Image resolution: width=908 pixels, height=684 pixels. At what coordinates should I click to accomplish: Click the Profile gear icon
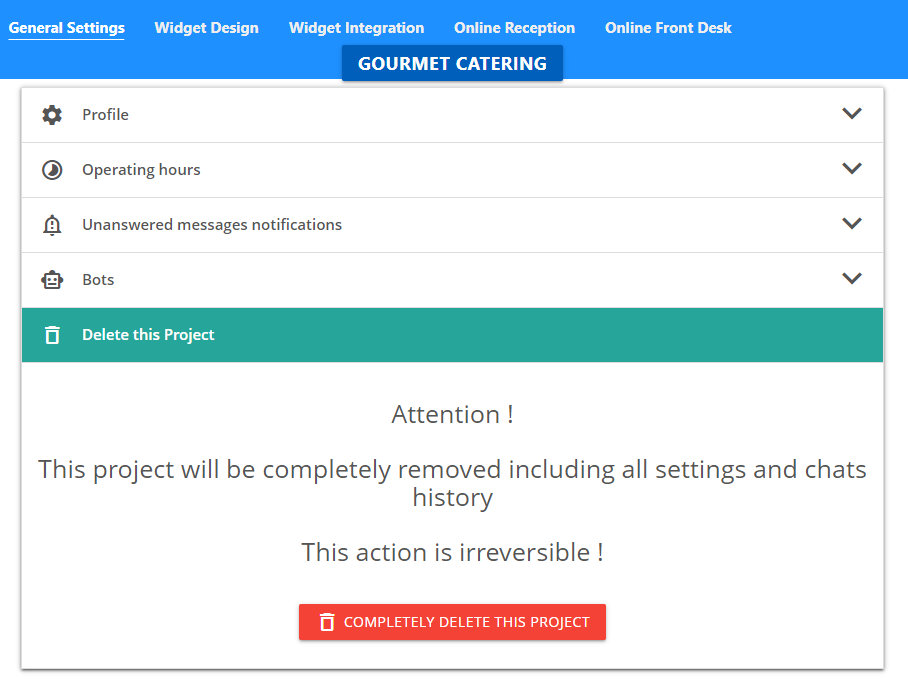(52, 115)
